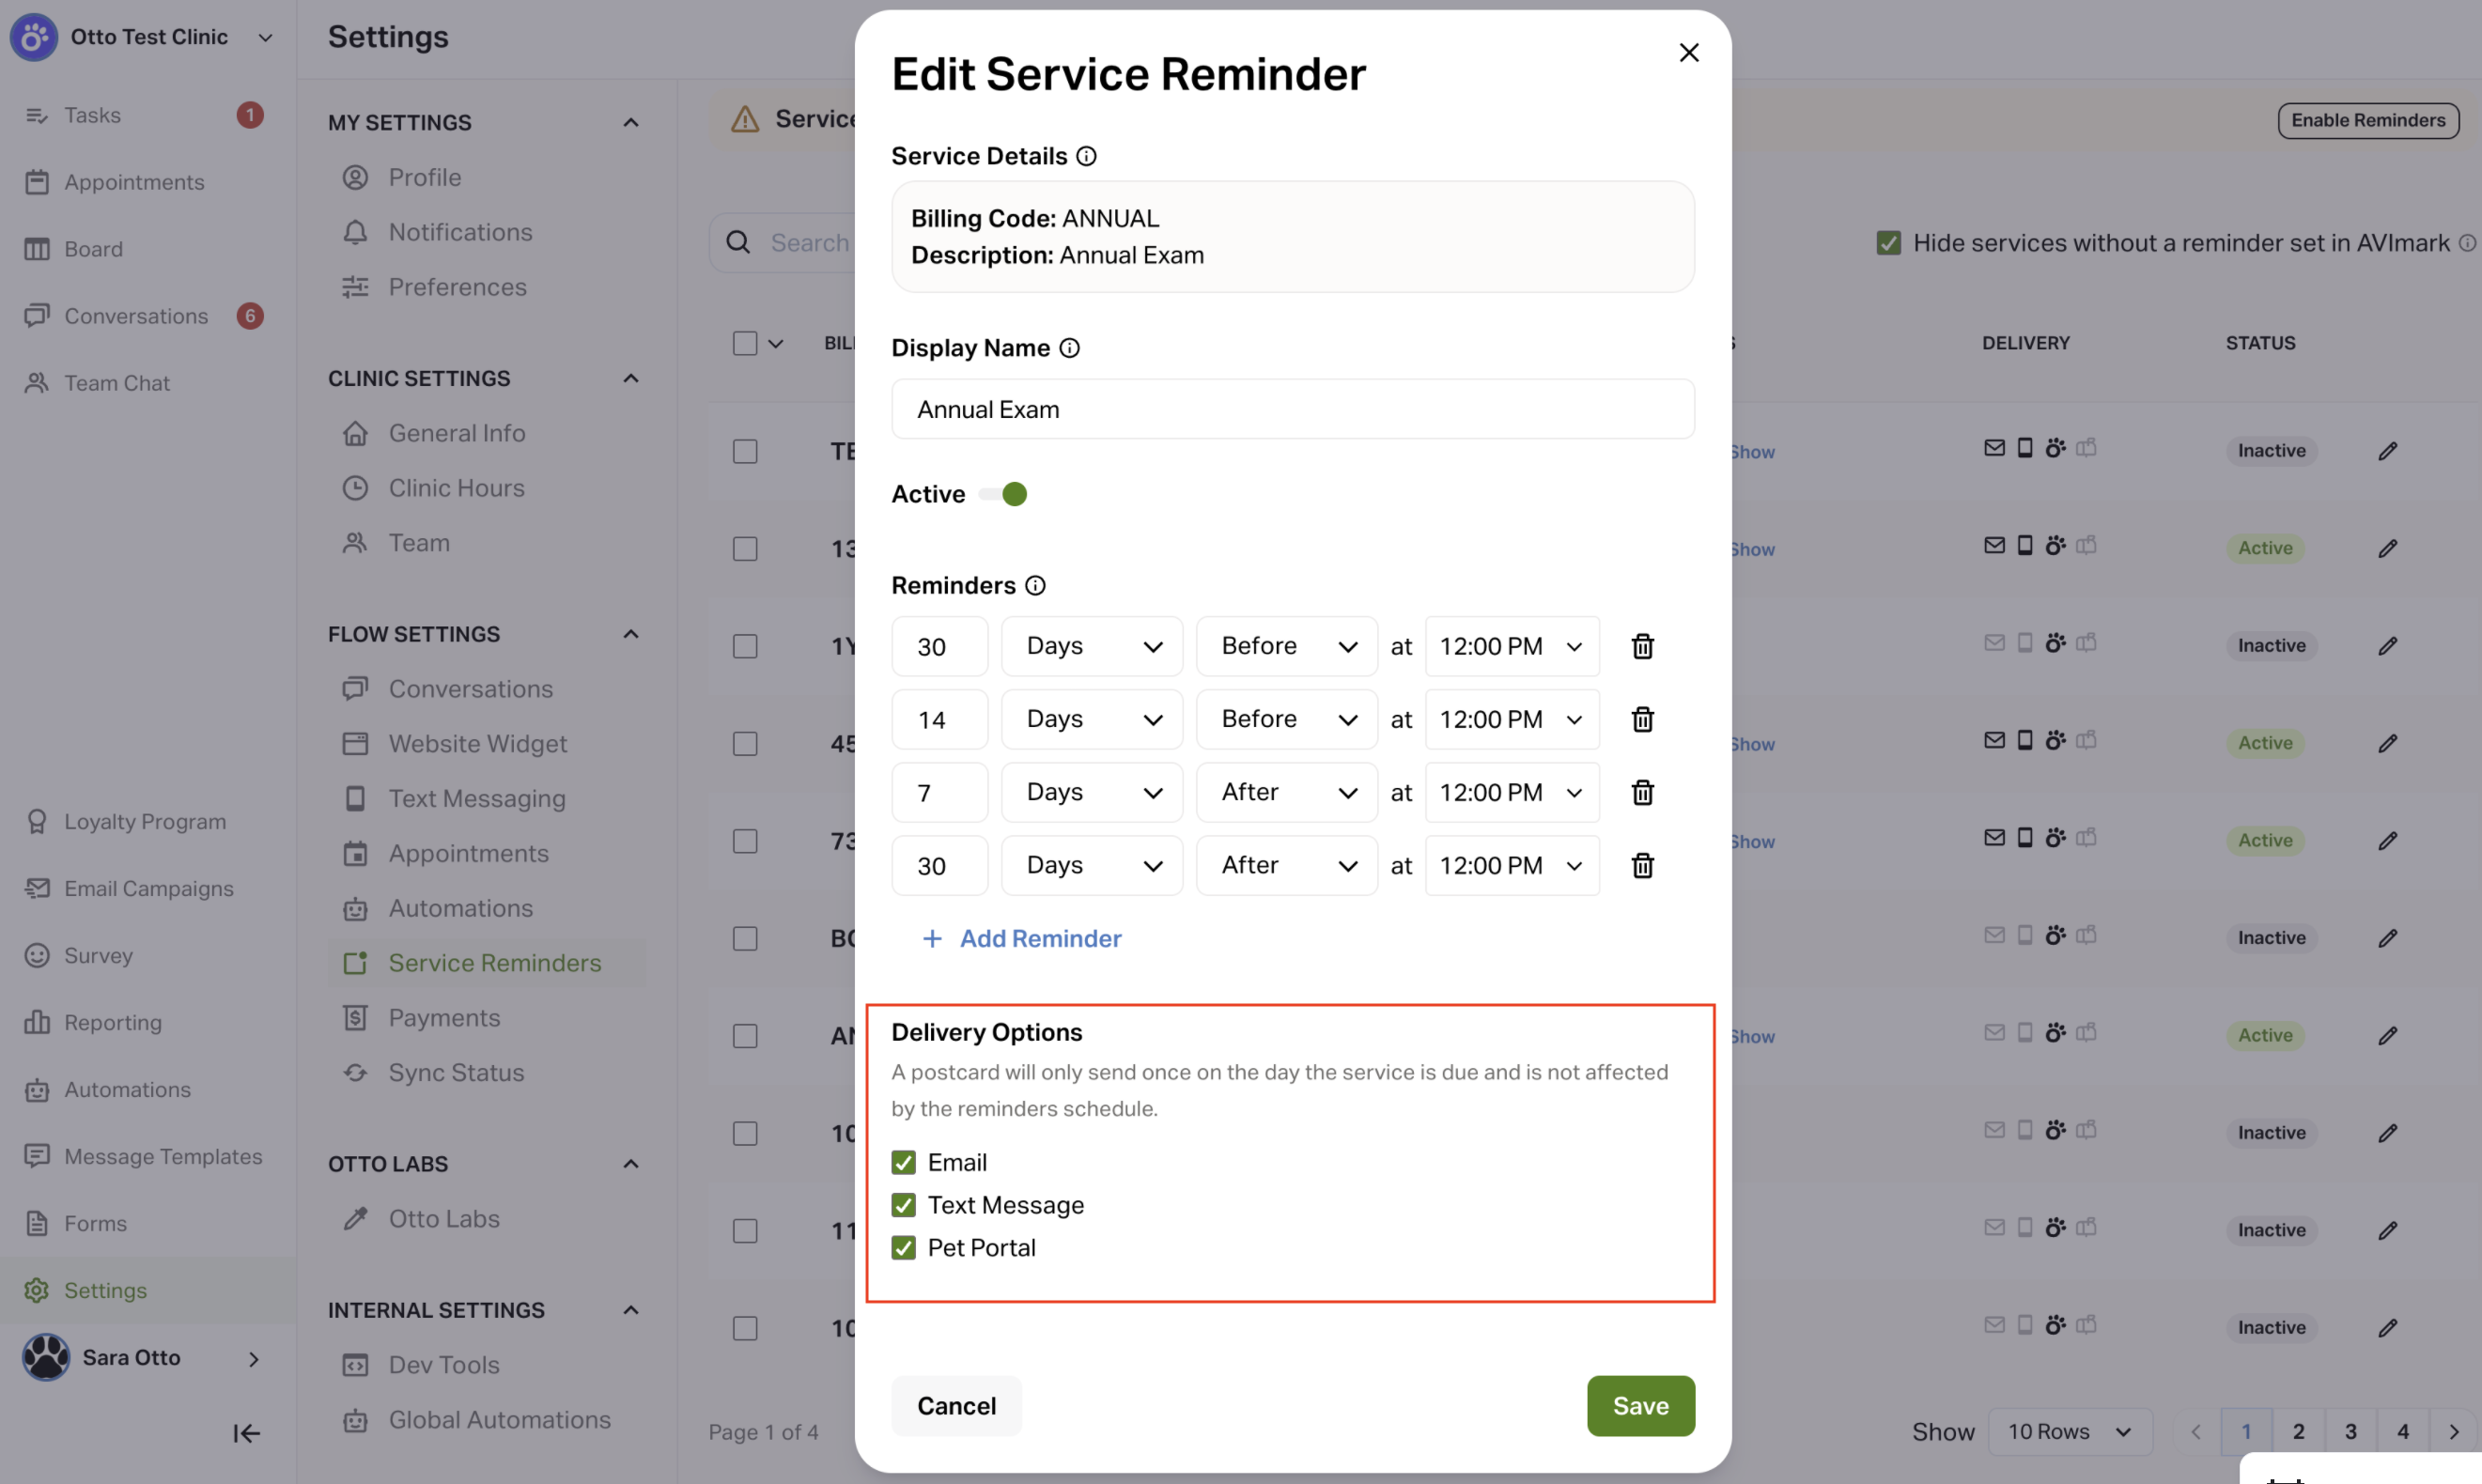Uncheck the Email delivery option
The image size is (2482, 1484).
tap(903, 1162)
